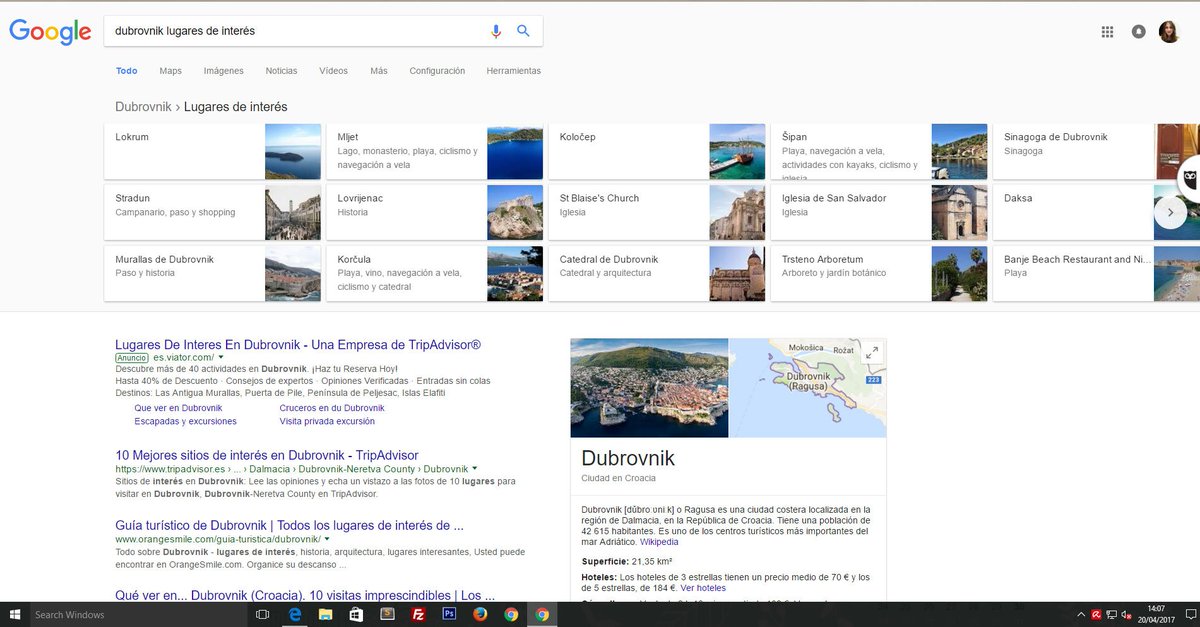The width and height of the screenshot is (1200, 627).
Task: Show next places with carousel arrow
Action: 1170,212
